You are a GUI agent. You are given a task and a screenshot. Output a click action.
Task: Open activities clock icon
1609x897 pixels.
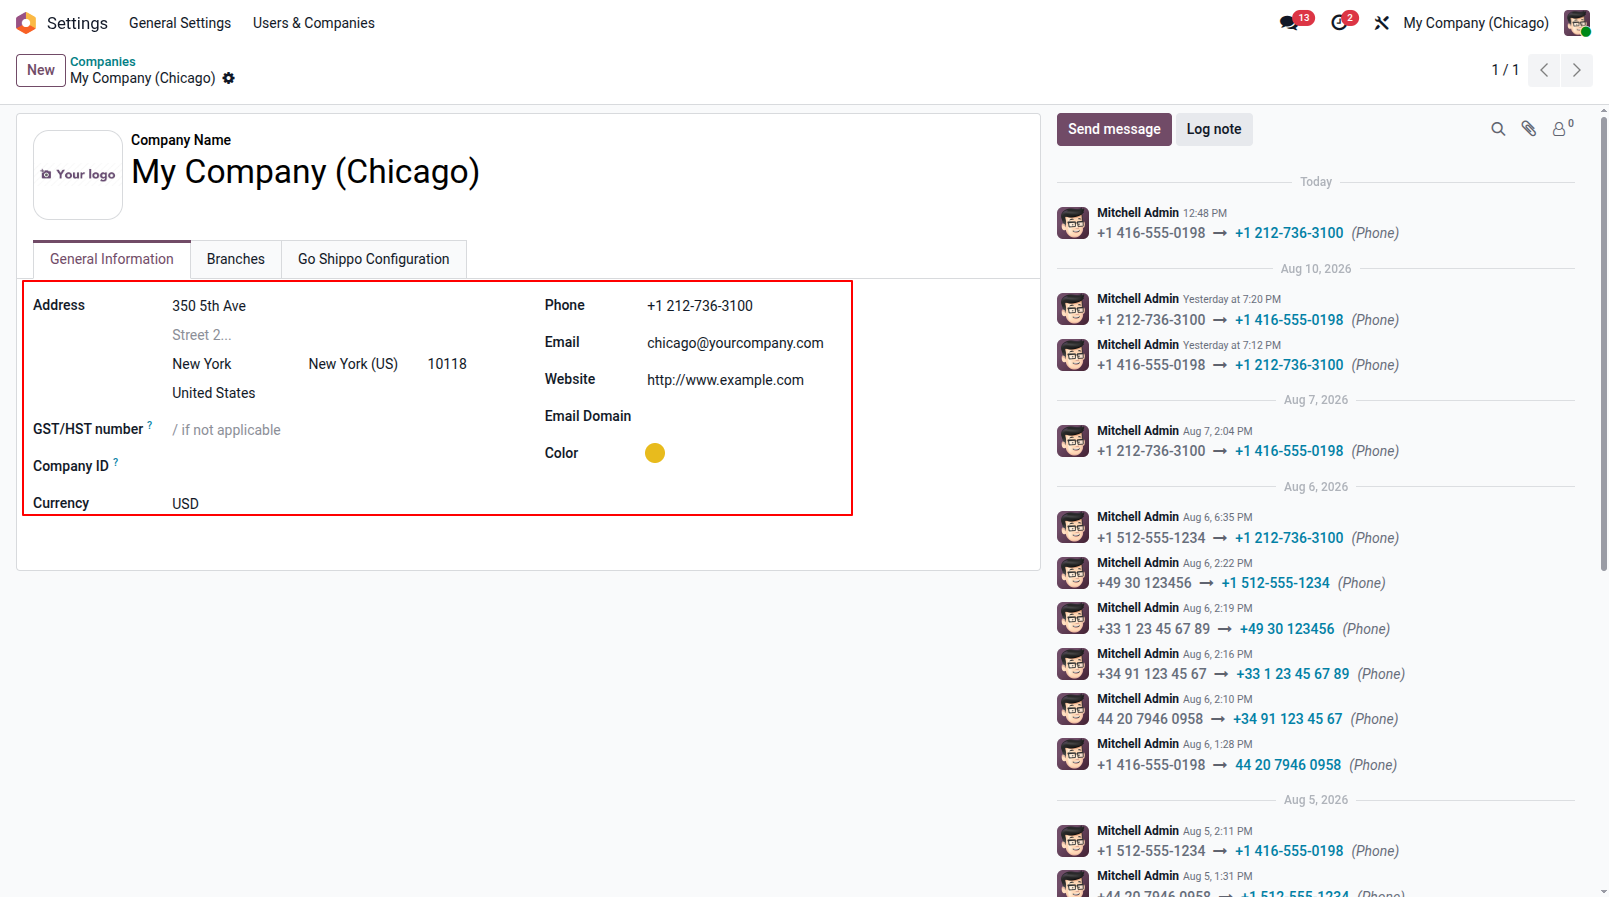[1339, 23]
